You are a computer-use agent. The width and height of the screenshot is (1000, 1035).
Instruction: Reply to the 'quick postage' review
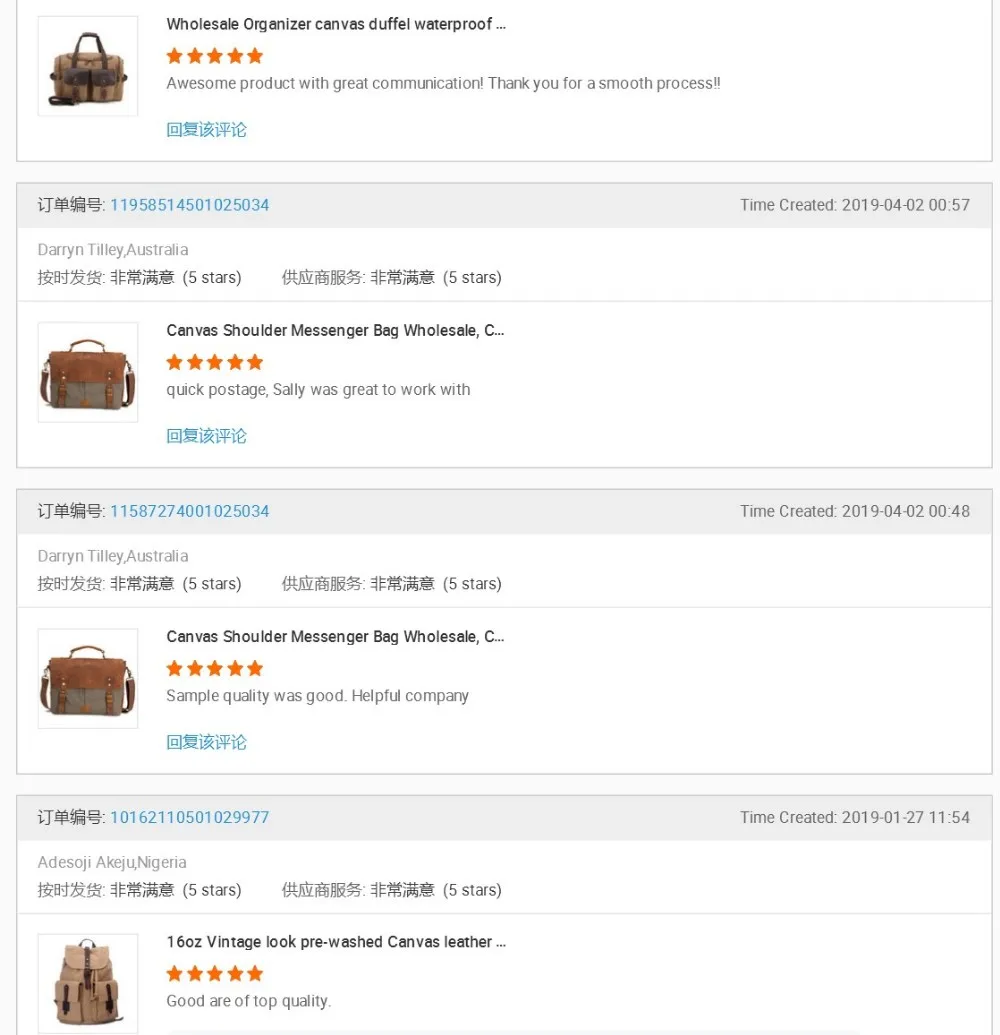(x=206, y=436)
